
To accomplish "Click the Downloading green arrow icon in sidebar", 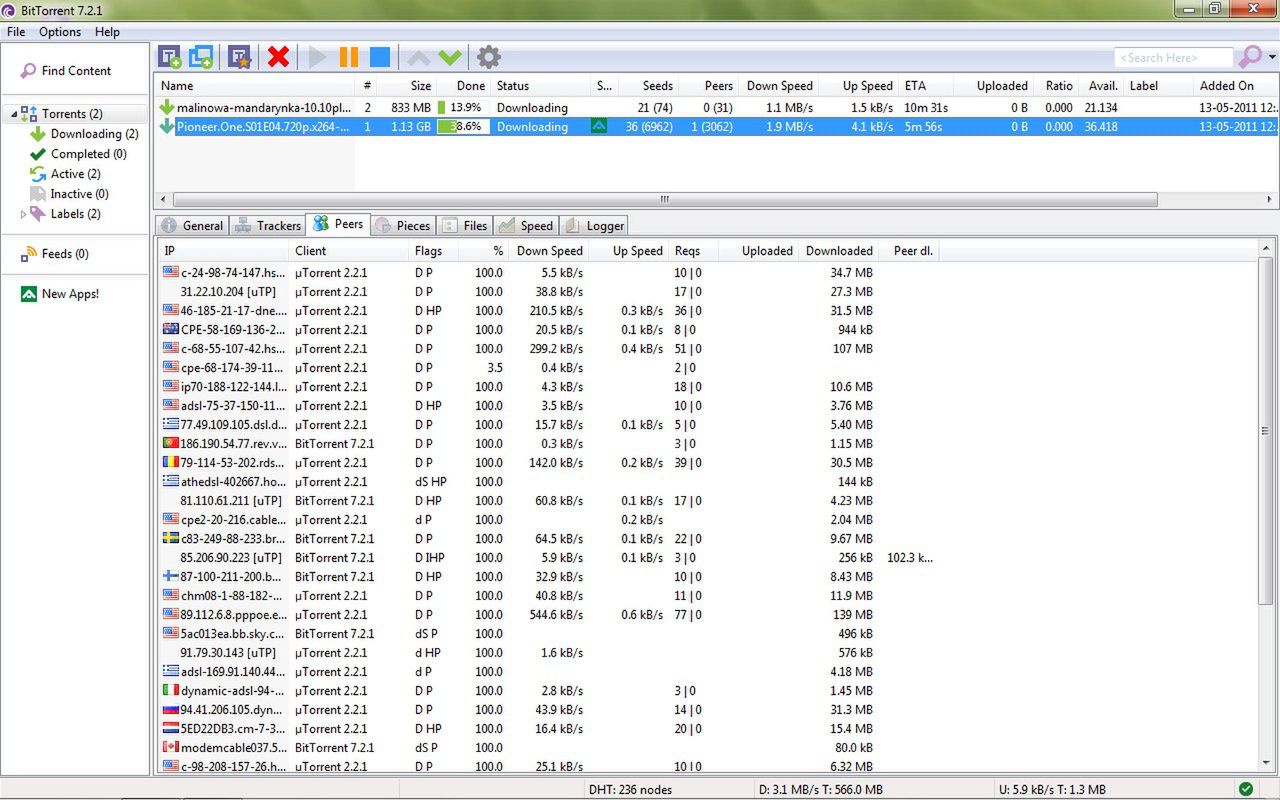I will [x=38, y=134].
